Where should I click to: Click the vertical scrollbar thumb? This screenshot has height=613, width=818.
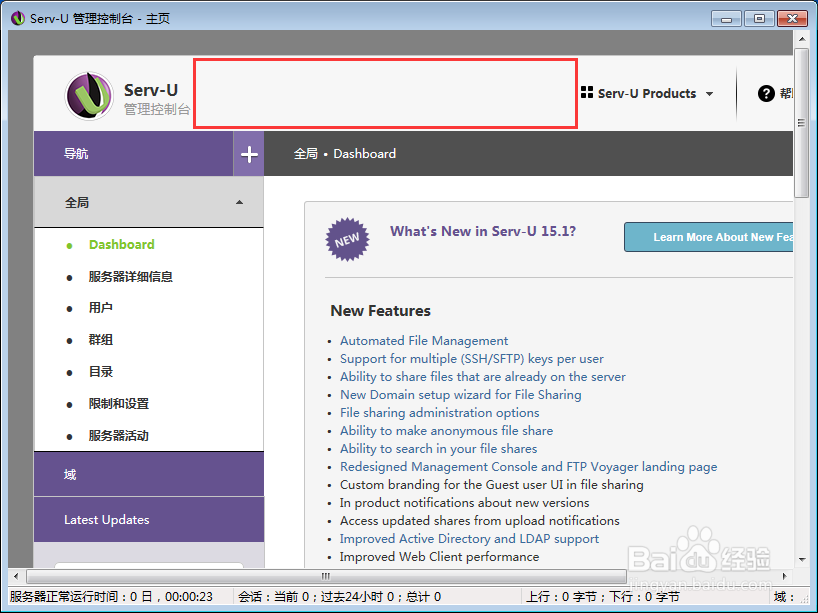[x=802, y=123]
